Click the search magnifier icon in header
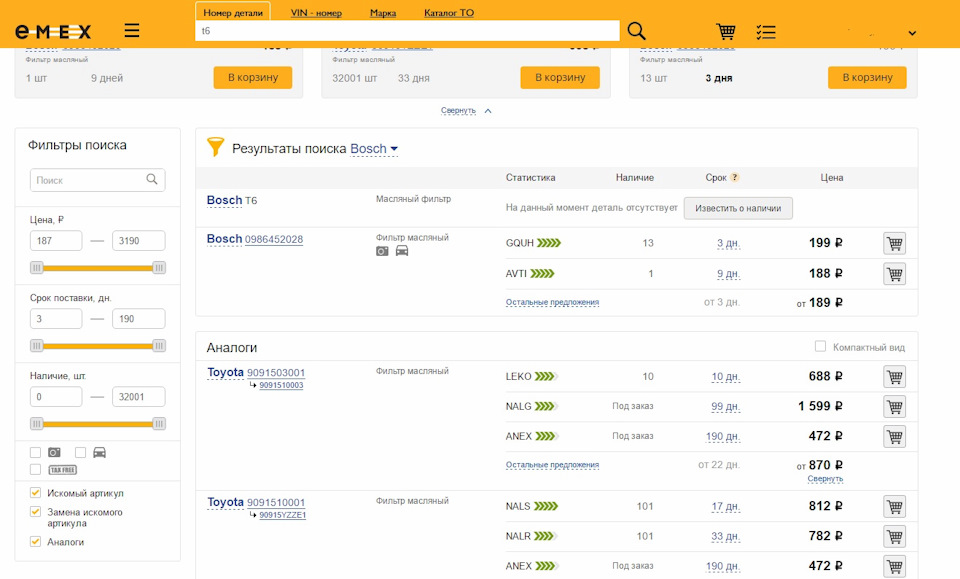This screenshot has width=960, height=579. (637, 31)
